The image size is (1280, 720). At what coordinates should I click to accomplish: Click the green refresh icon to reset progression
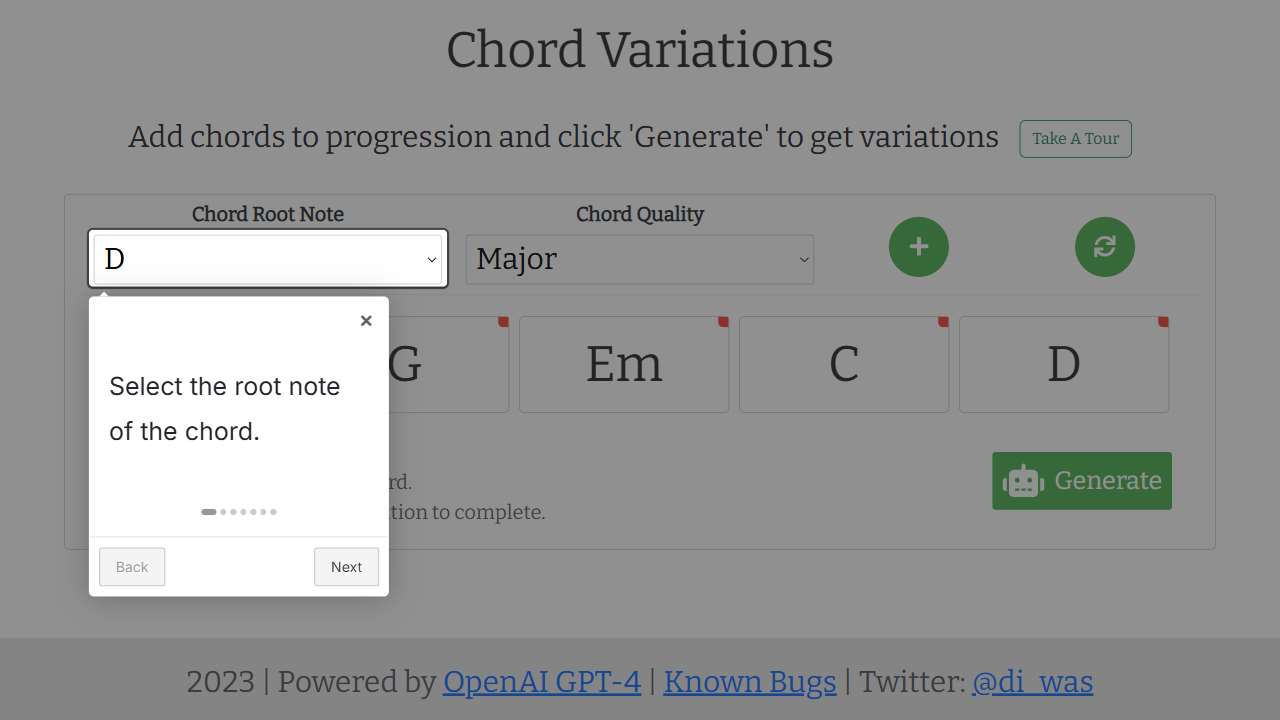click(1104, 247)
